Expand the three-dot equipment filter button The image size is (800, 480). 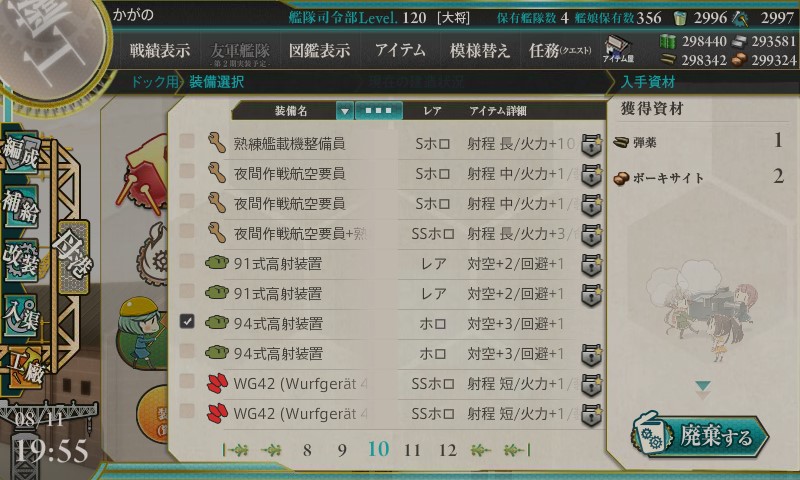click(379, 111)
